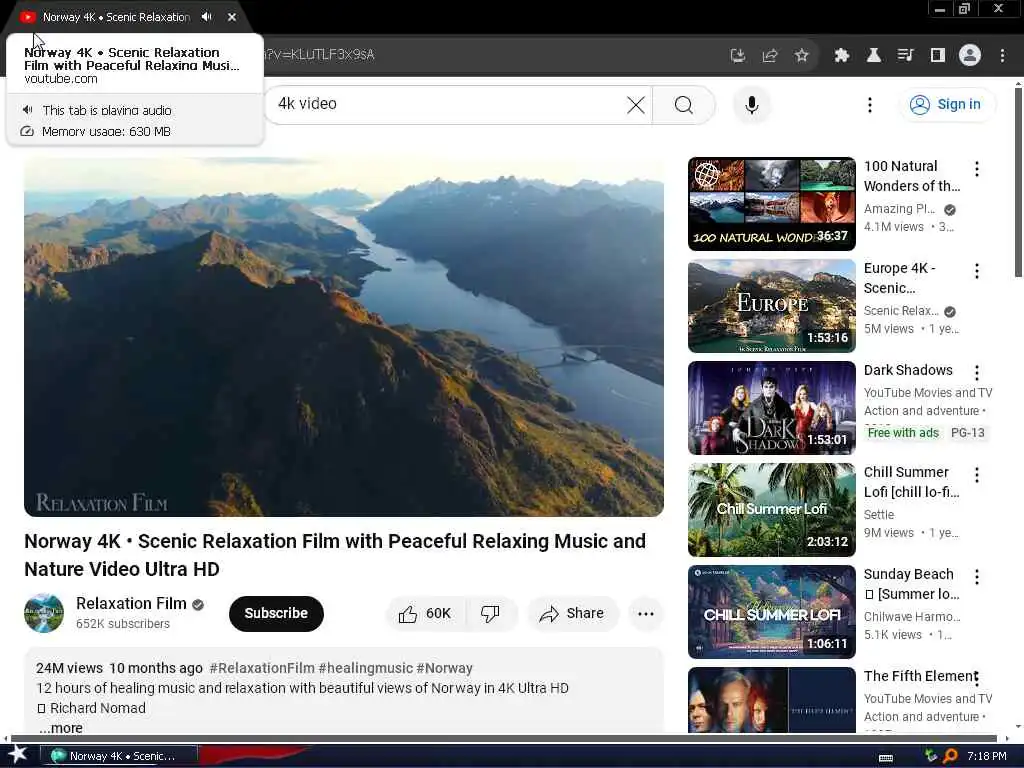Open media controls icon in toolbar
This screenshot has height=768, width=1024.
(905, 56)
